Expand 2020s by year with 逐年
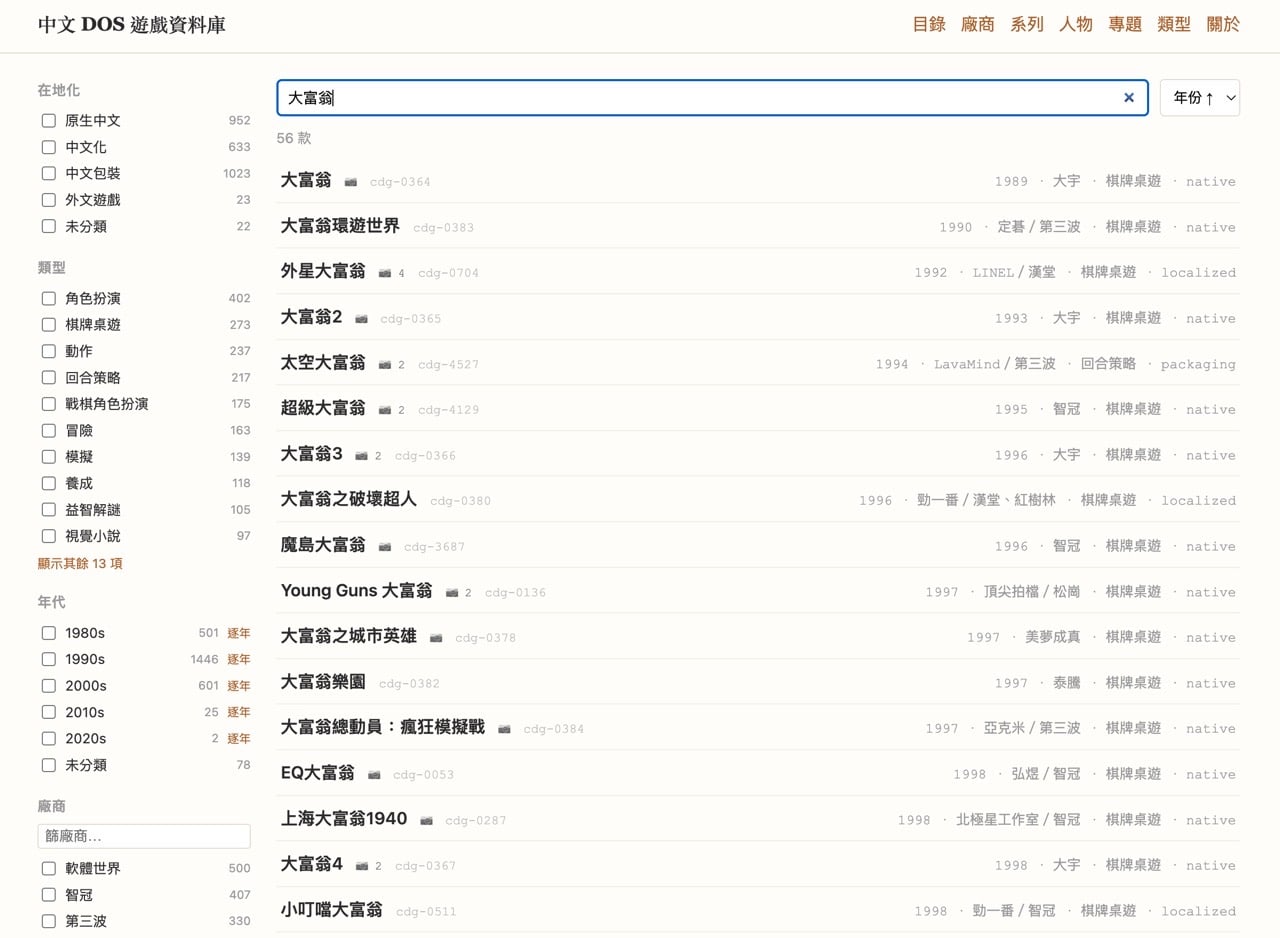The image size is (1280, 938). [x=239, y=738]
